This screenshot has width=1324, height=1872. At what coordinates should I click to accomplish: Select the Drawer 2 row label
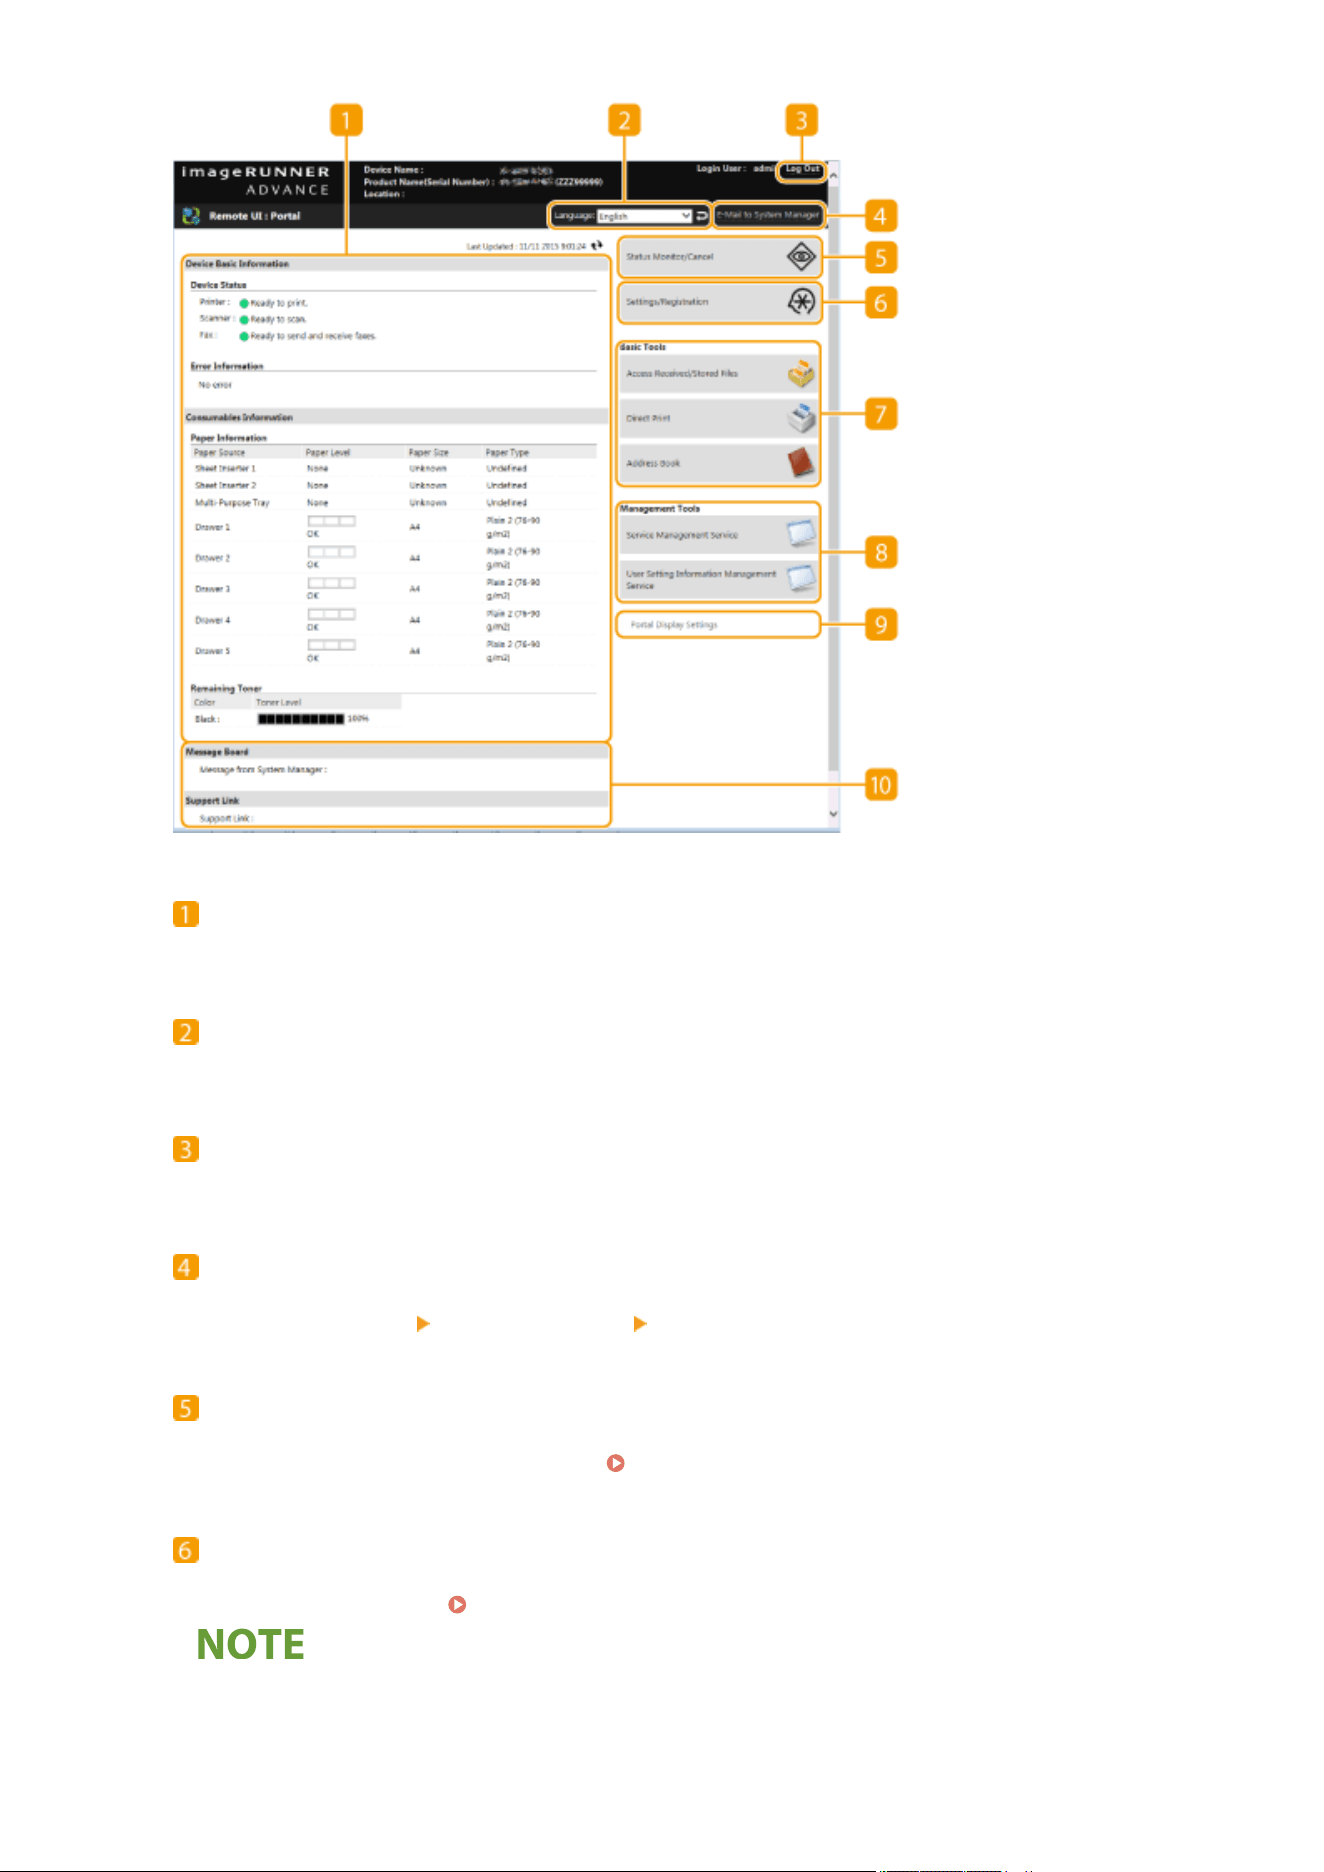pyautogui.click(x=212, y=558)
